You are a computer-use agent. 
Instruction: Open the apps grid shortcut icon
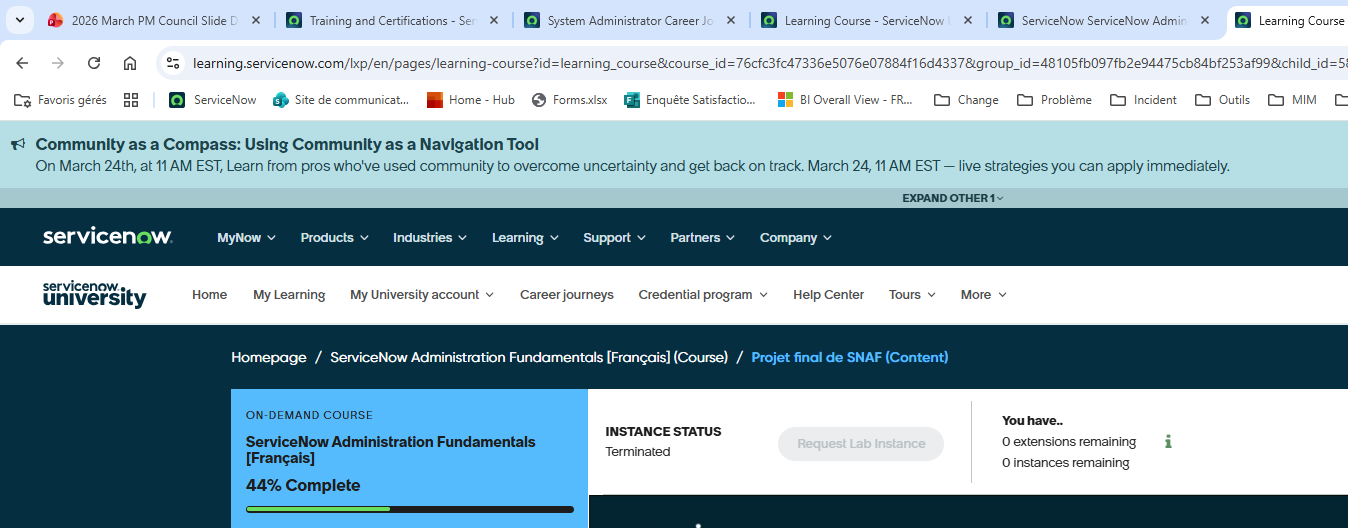(130, 100)
